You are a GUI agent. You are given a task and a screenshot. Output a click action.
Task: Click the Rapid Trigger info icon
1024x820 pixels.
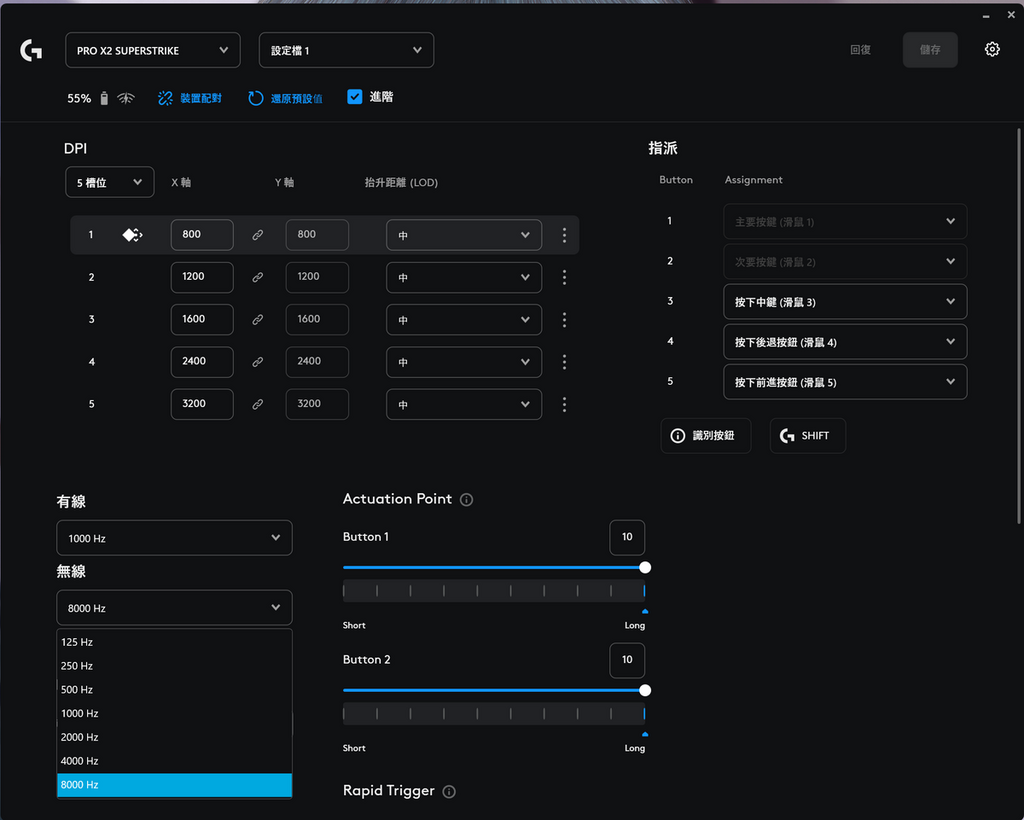coord(449,791)
